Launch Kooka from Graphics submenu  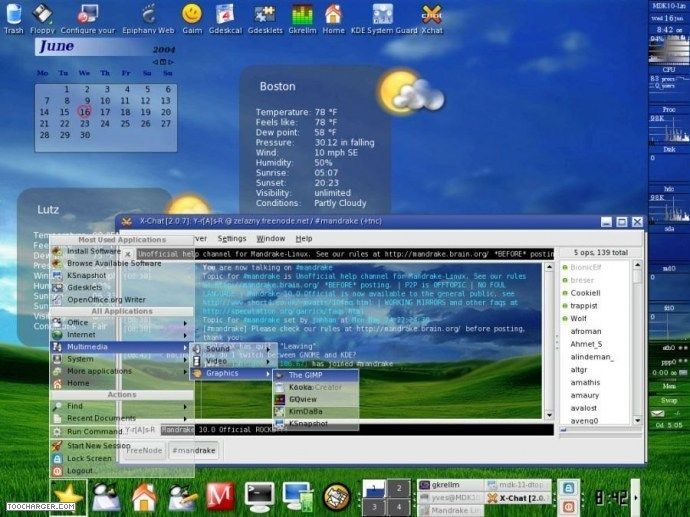316,388
